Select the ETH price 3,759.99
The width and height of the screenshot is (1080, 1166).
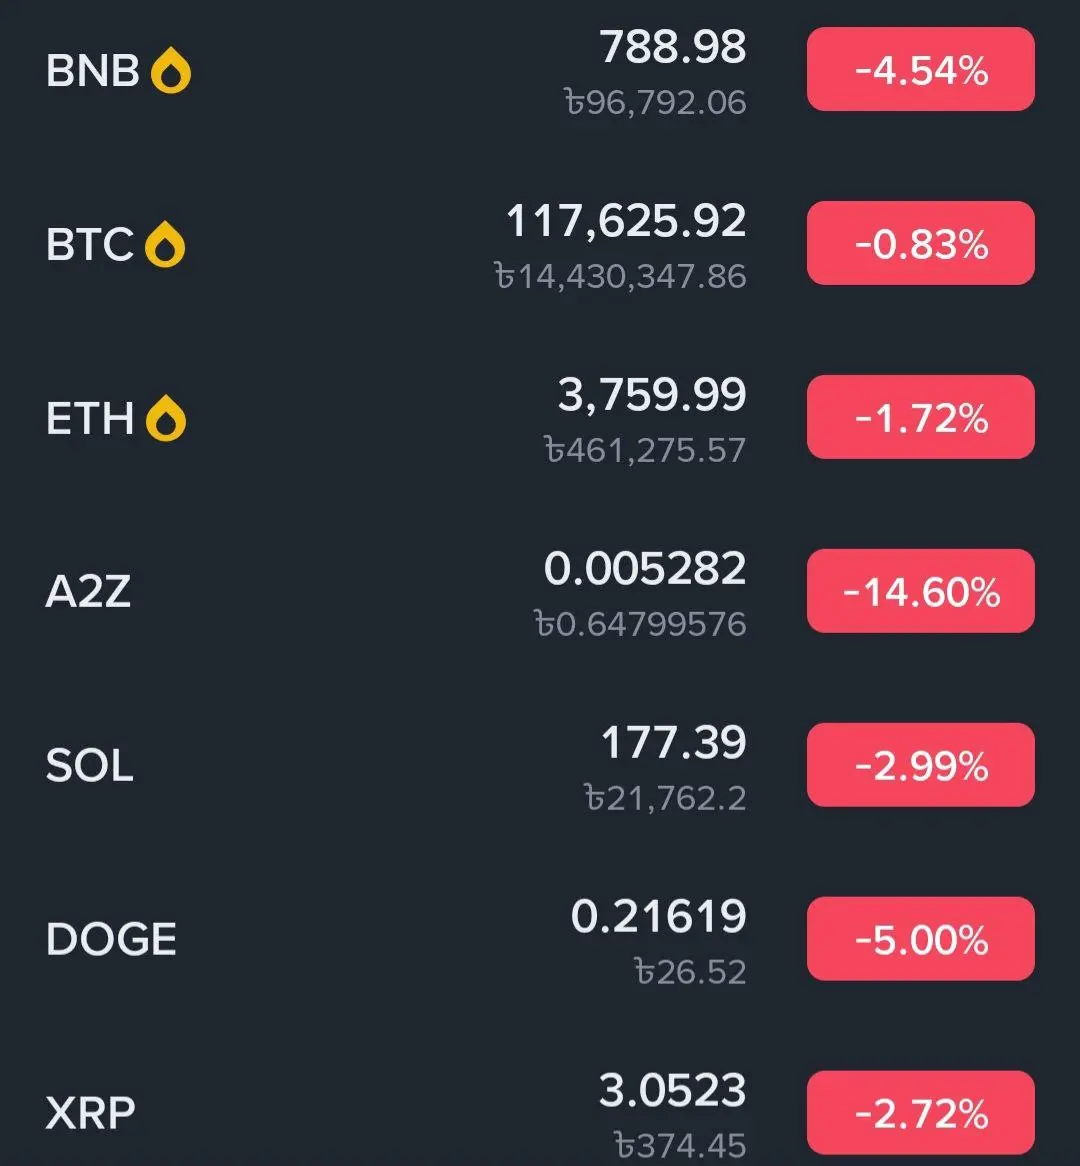coord(652,396)
